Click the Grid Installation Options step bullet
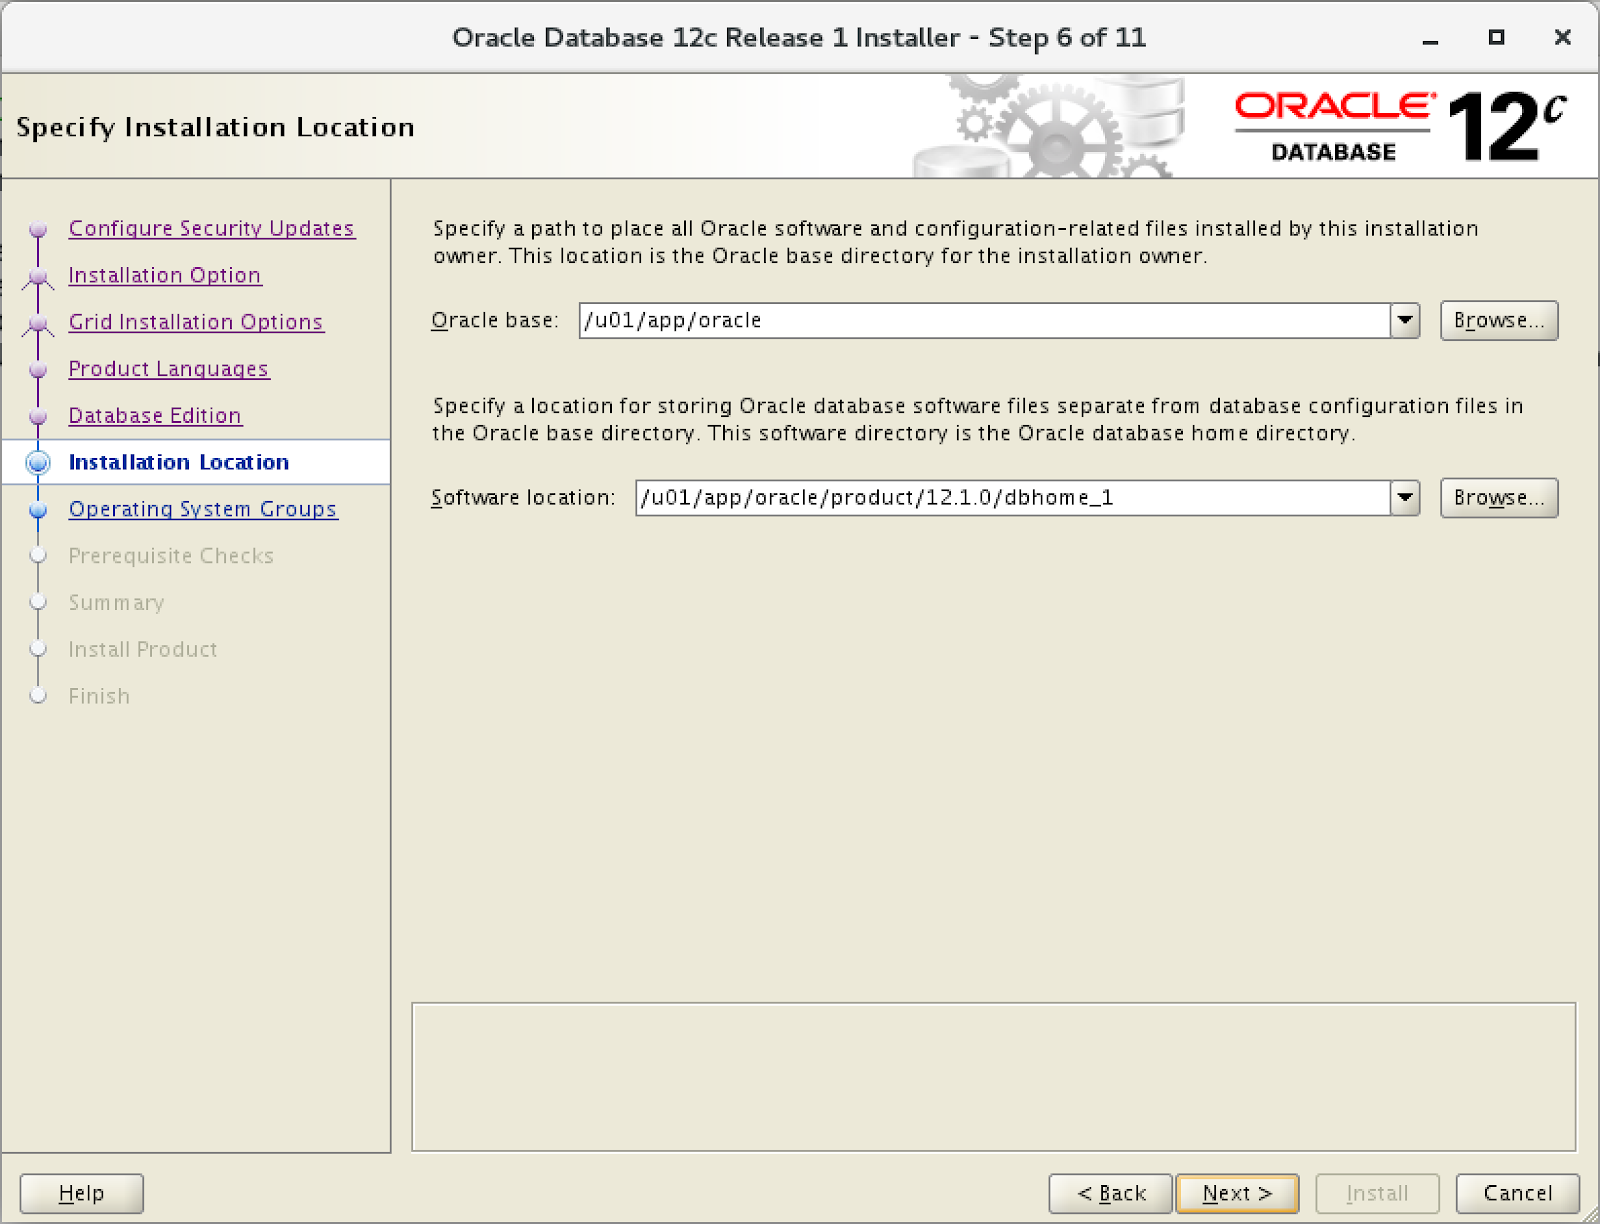1600x1224 pixels. point(38,323)
